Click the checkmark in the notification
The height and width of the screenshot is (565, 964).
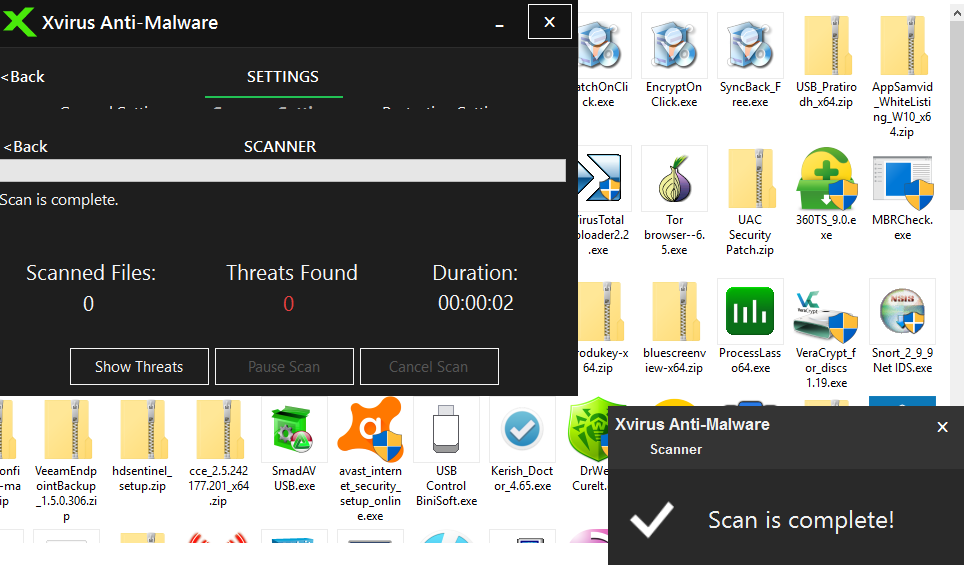pos(652,519)
